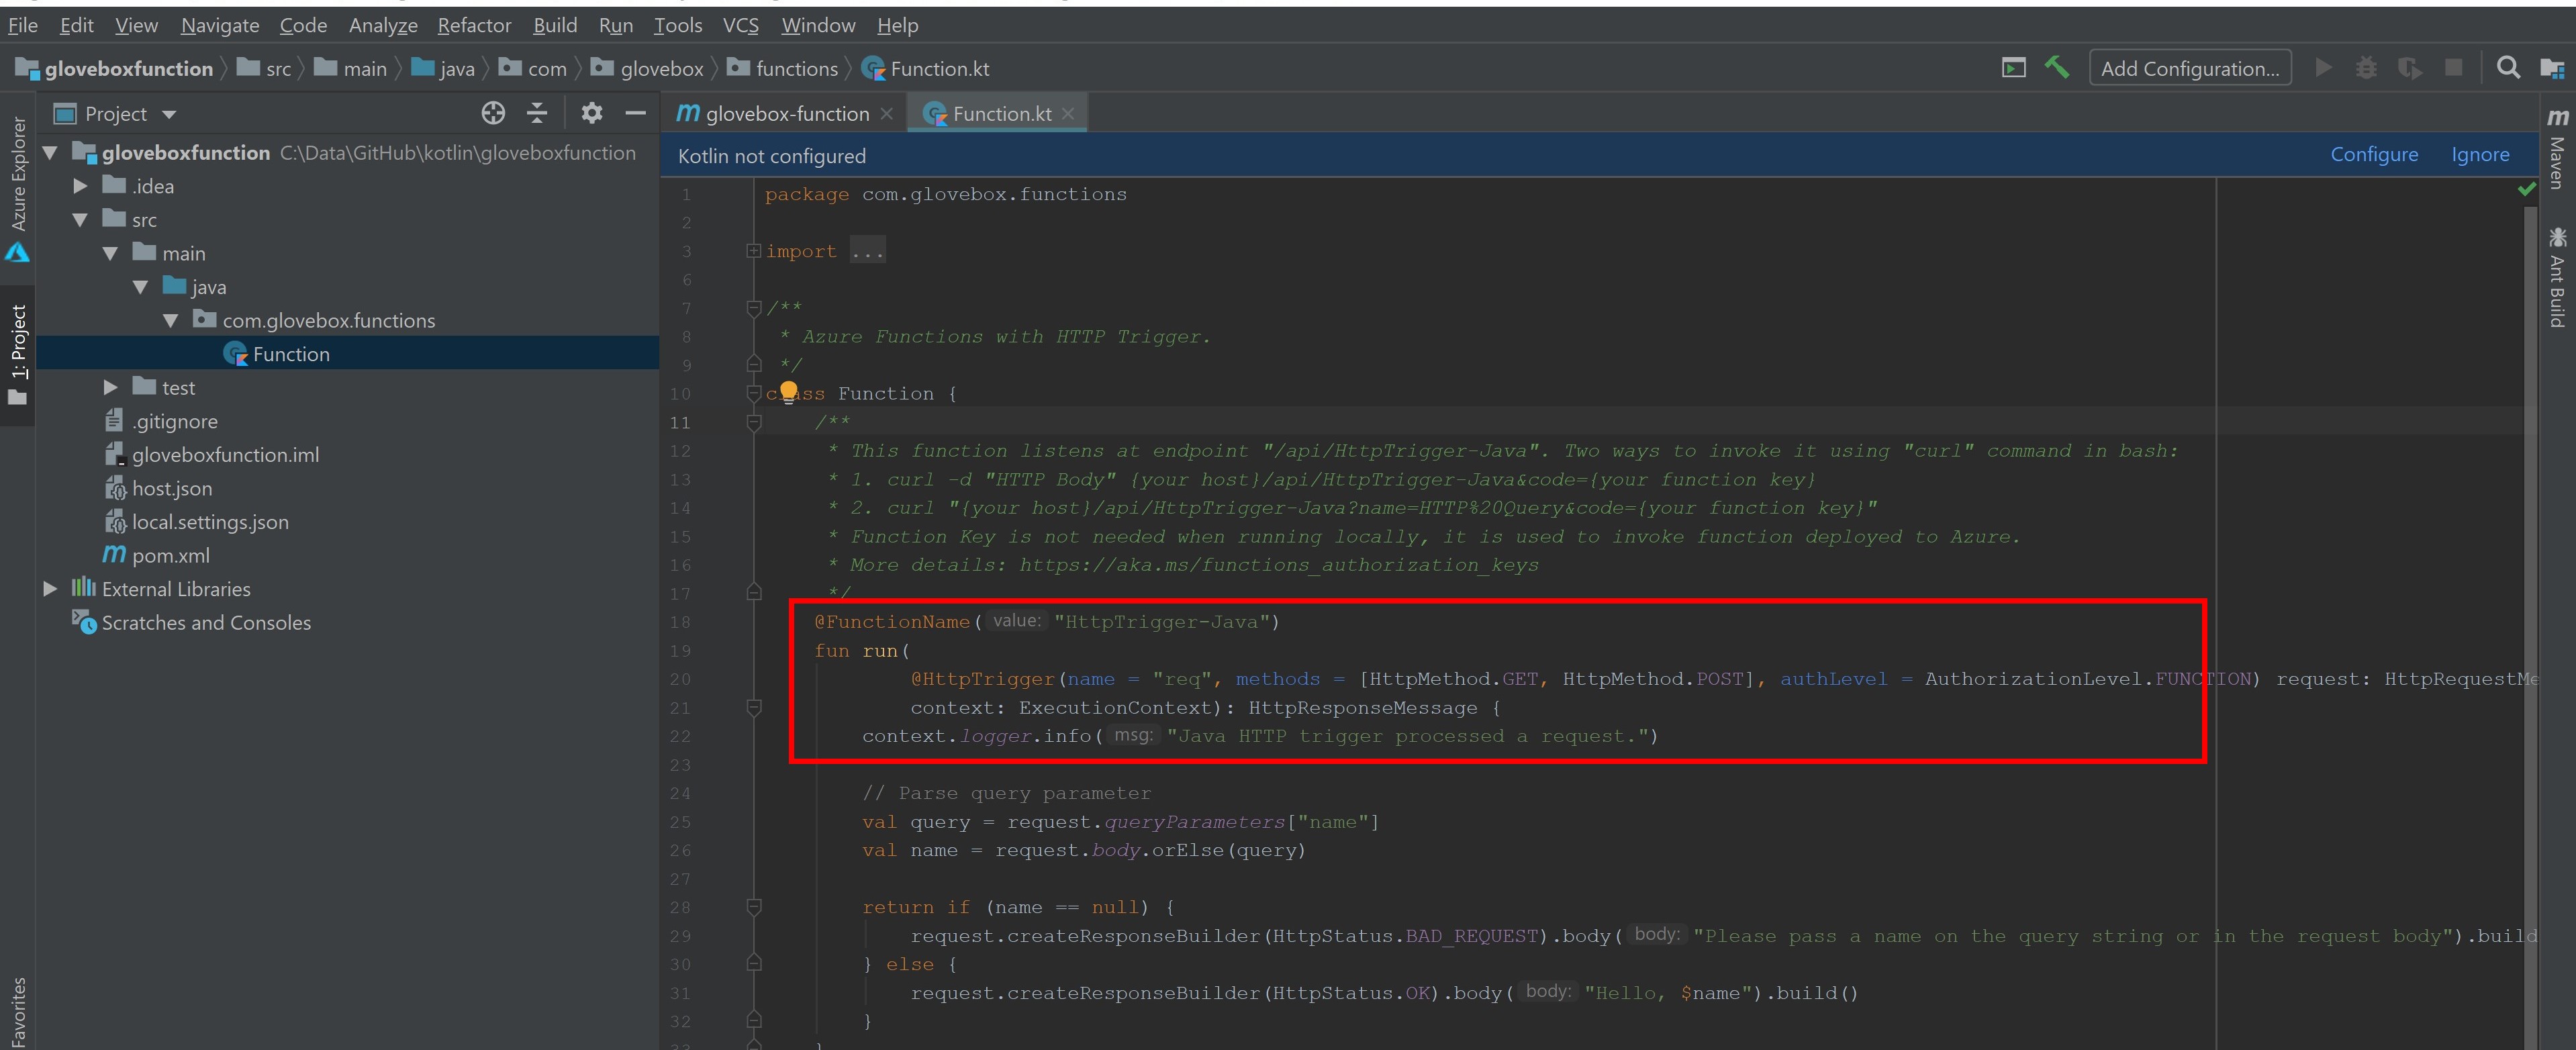The width and height of the screenshot is (2576, 1050).
Task: Hide the Project panel with minus icon
Action: coord(635,113)
